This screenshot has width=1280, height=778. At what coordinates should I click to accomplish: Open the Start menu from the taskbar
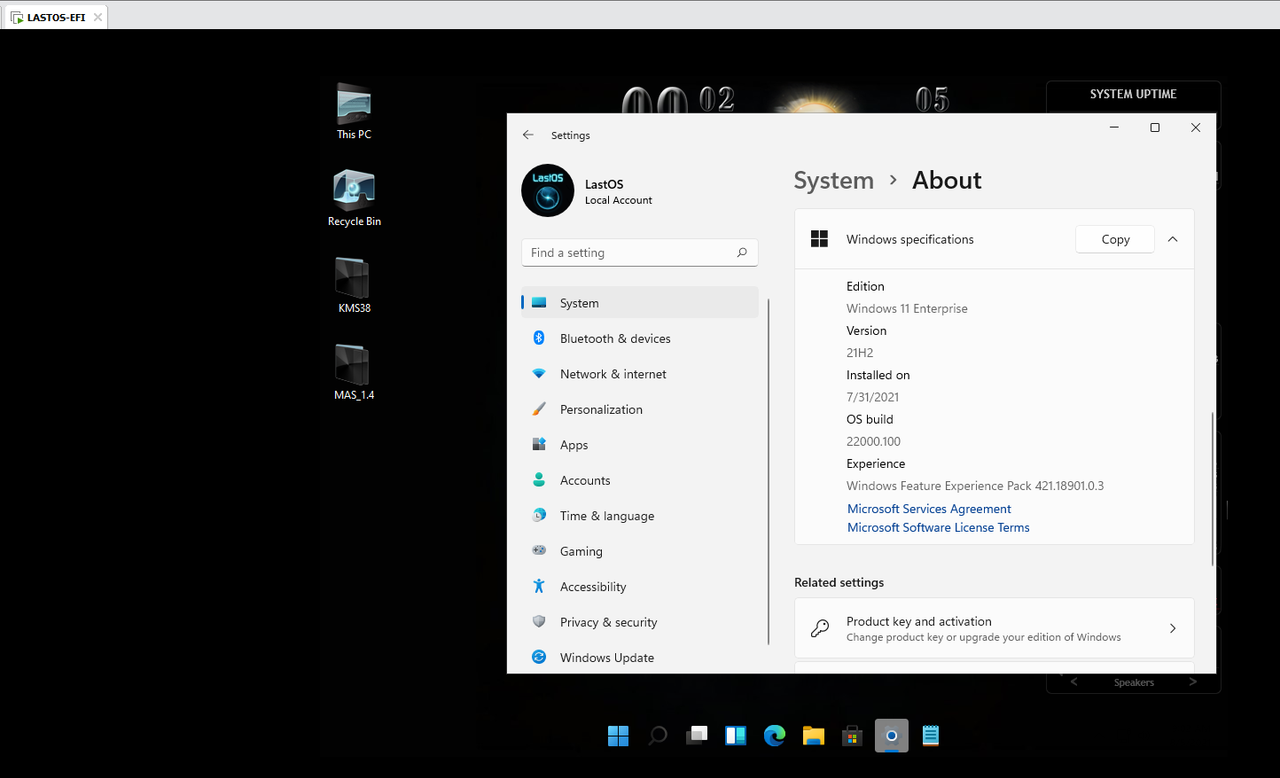pyautogui.click(x=618, y=736)
